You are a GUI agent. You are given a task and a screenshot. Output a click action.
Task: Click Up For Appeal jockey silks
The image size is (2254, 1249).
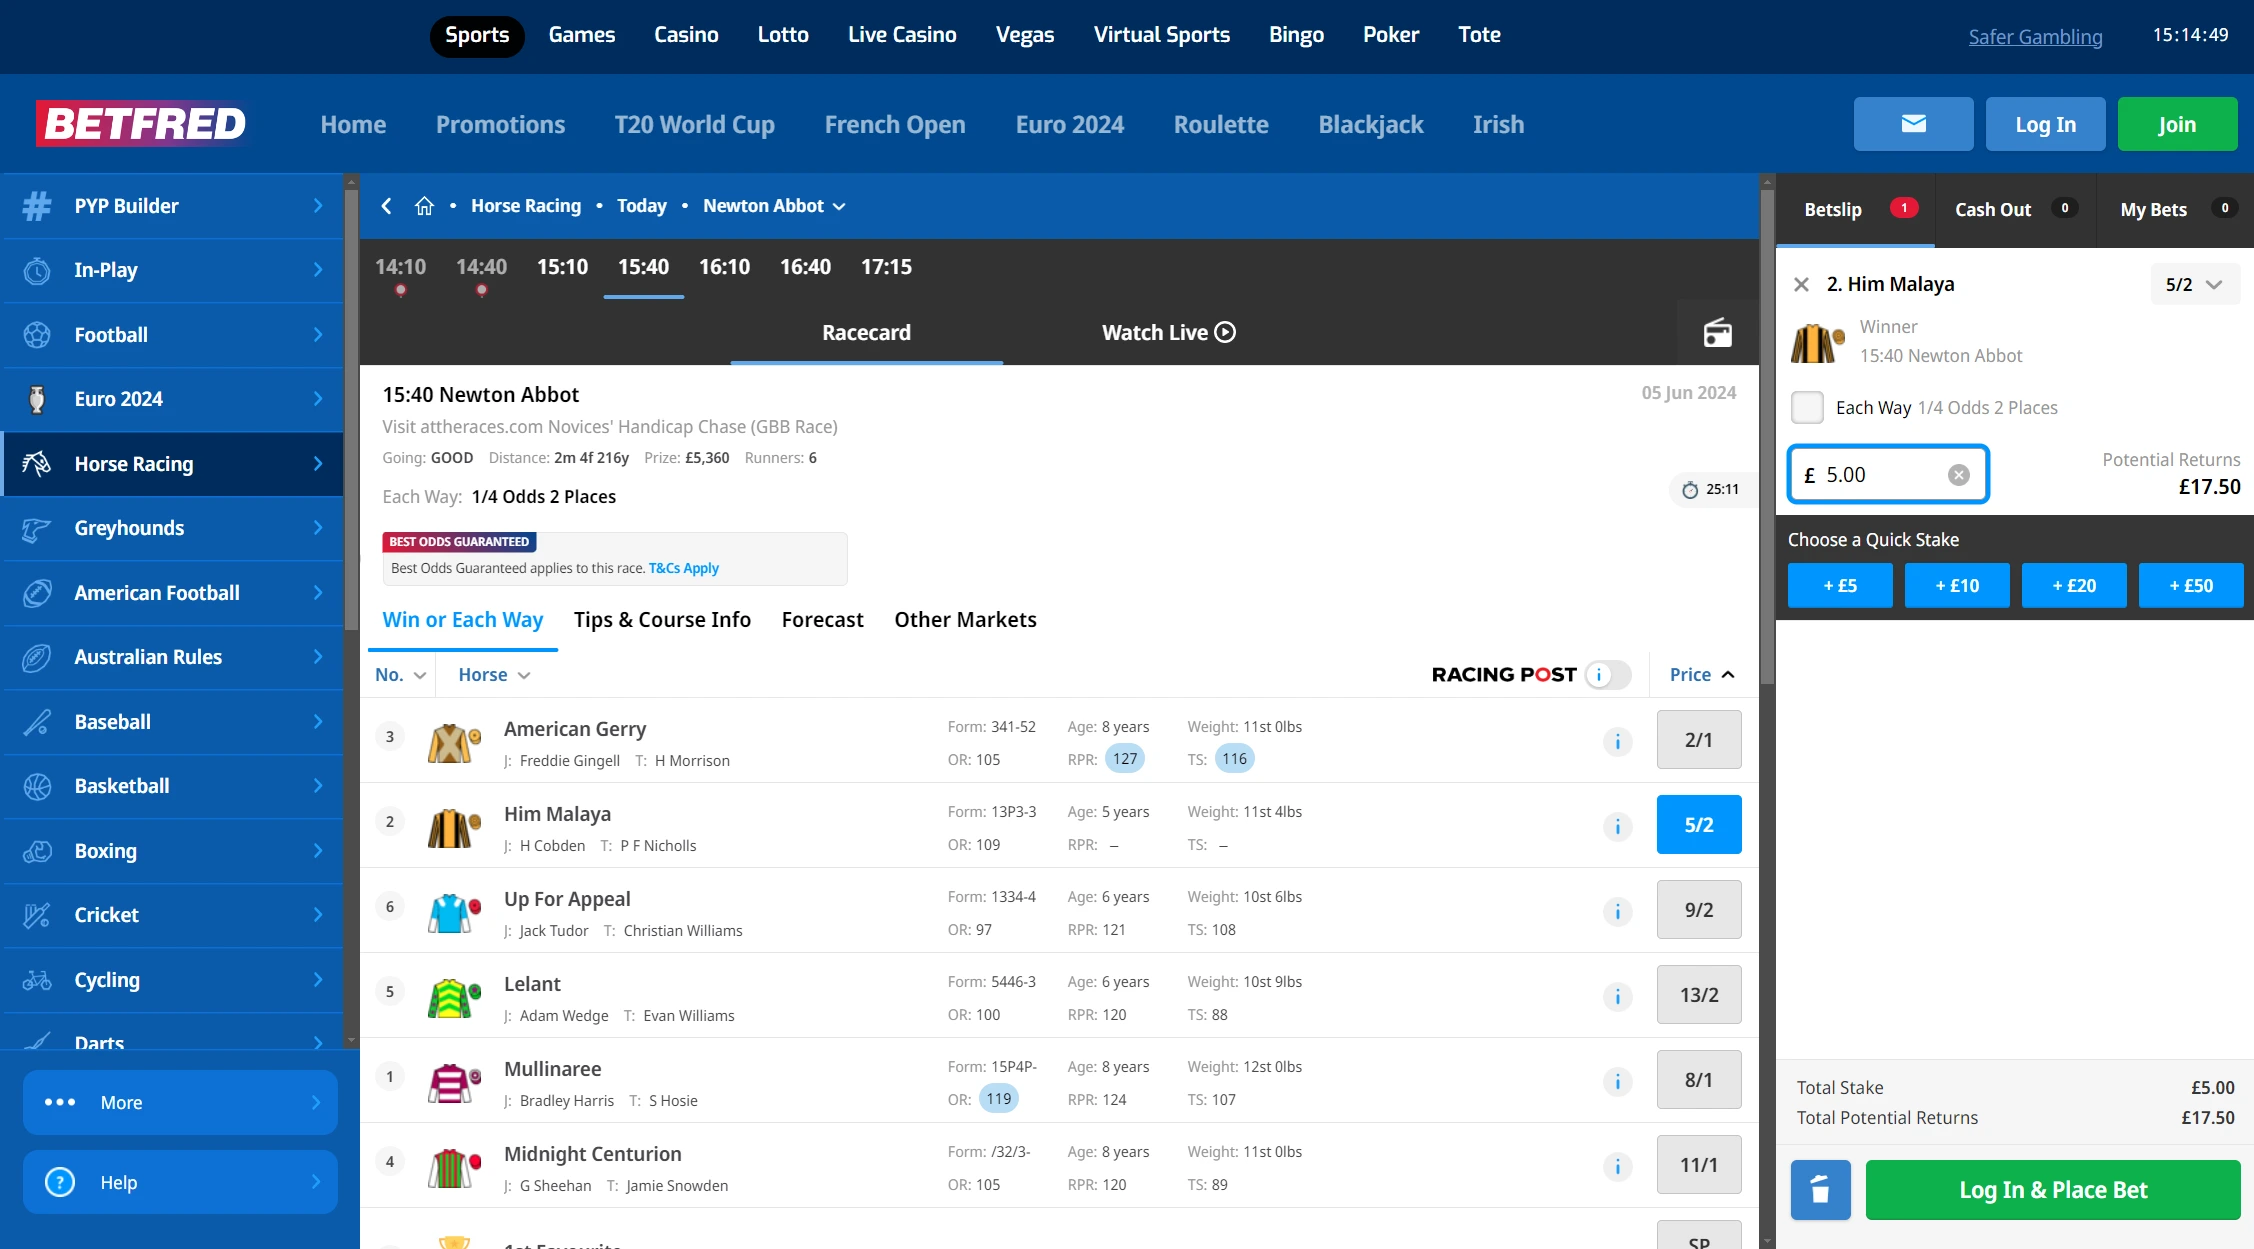pos(454,913)
